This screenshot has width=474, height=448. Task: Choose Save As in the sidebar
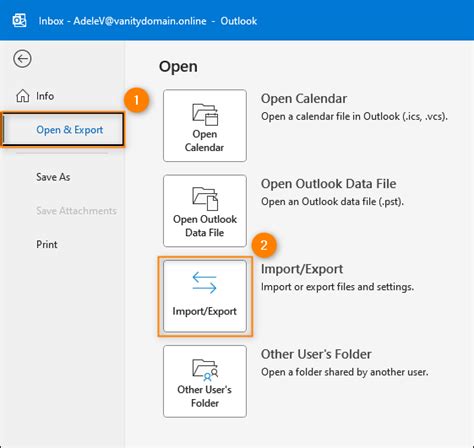53,177
